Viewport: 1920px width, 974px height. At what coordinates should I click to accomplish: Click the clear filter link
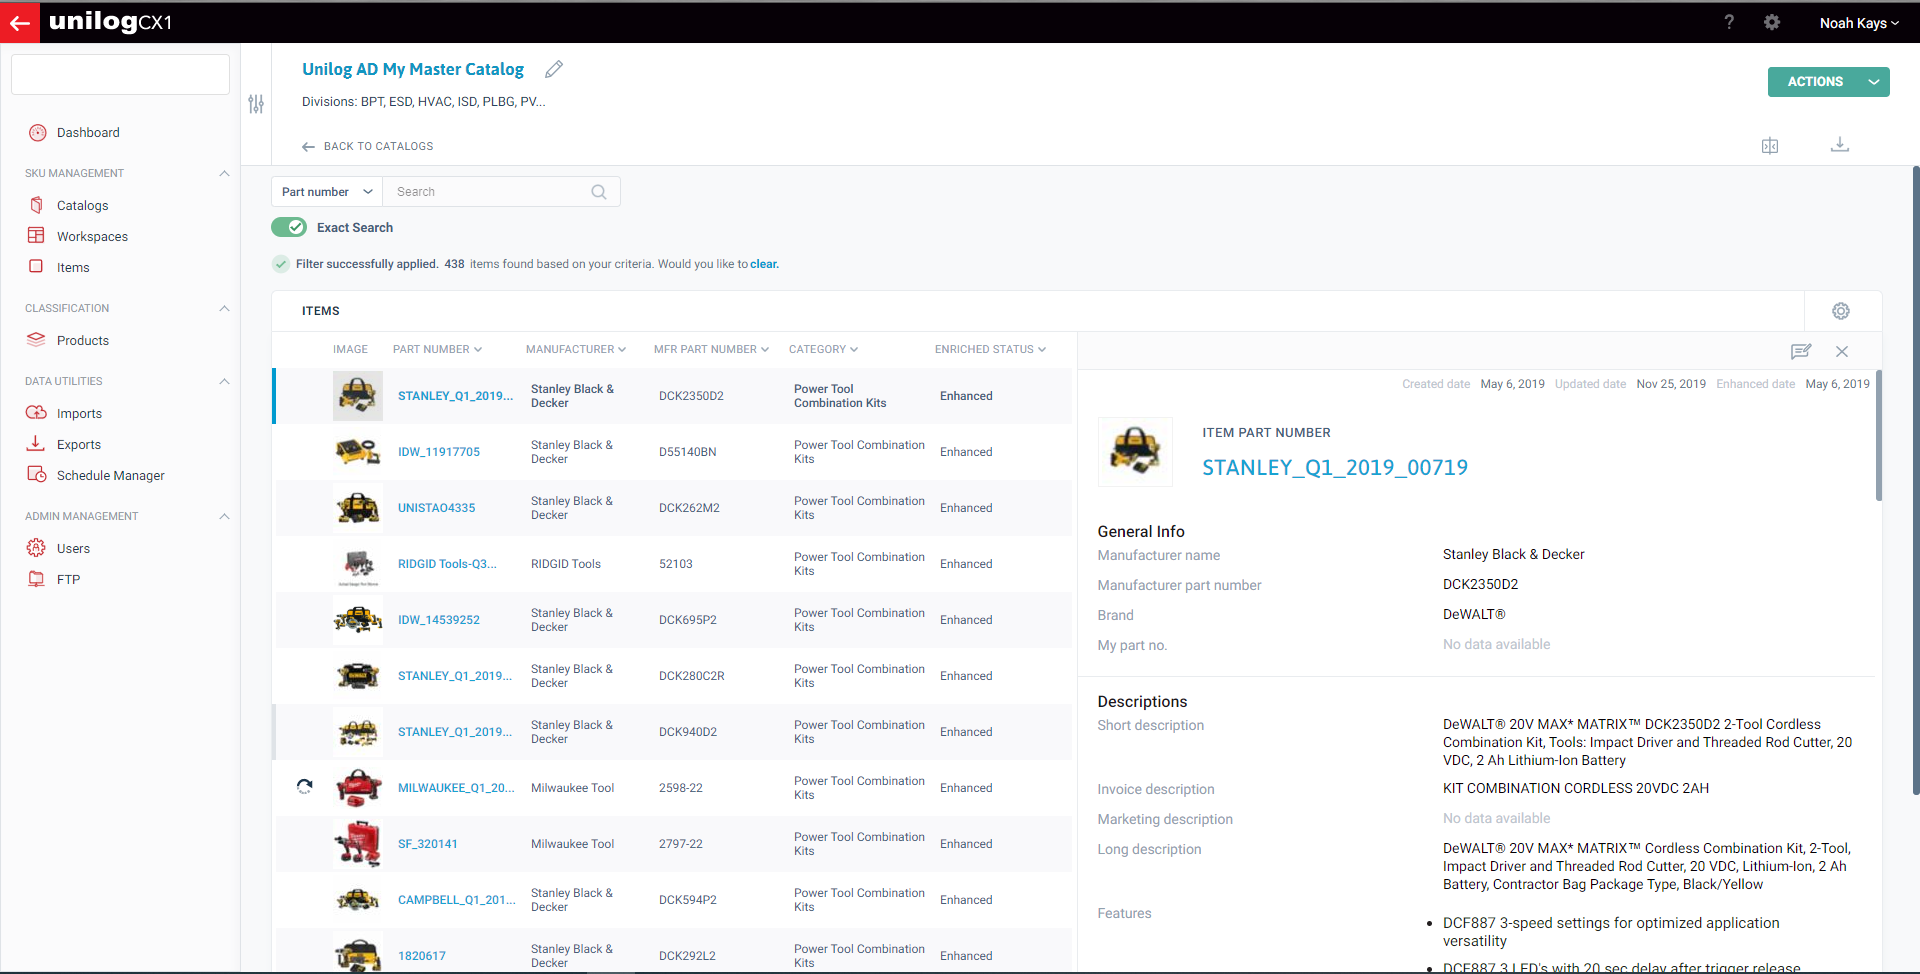coord(764,264)
